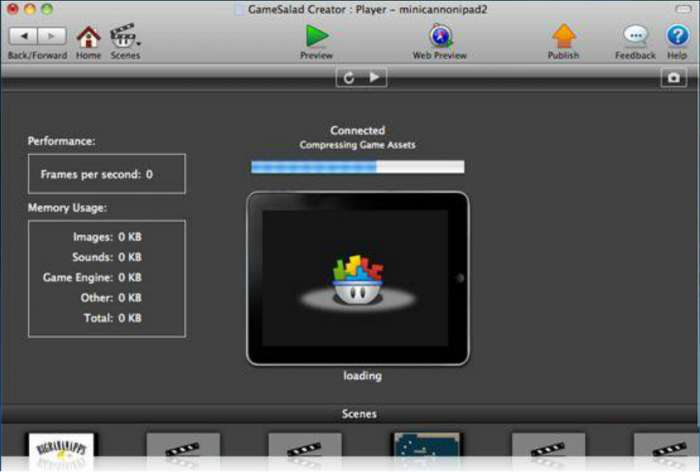Viewport: 700px width, 472px height.
Task: Start Preview with green play icon
Action: point(317,36)
